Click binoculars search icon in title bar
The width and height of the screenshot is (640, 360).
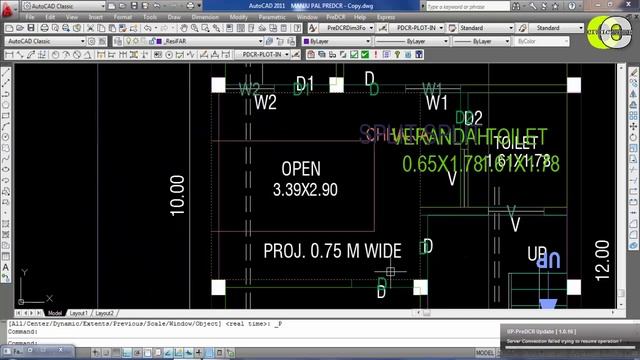516,6
